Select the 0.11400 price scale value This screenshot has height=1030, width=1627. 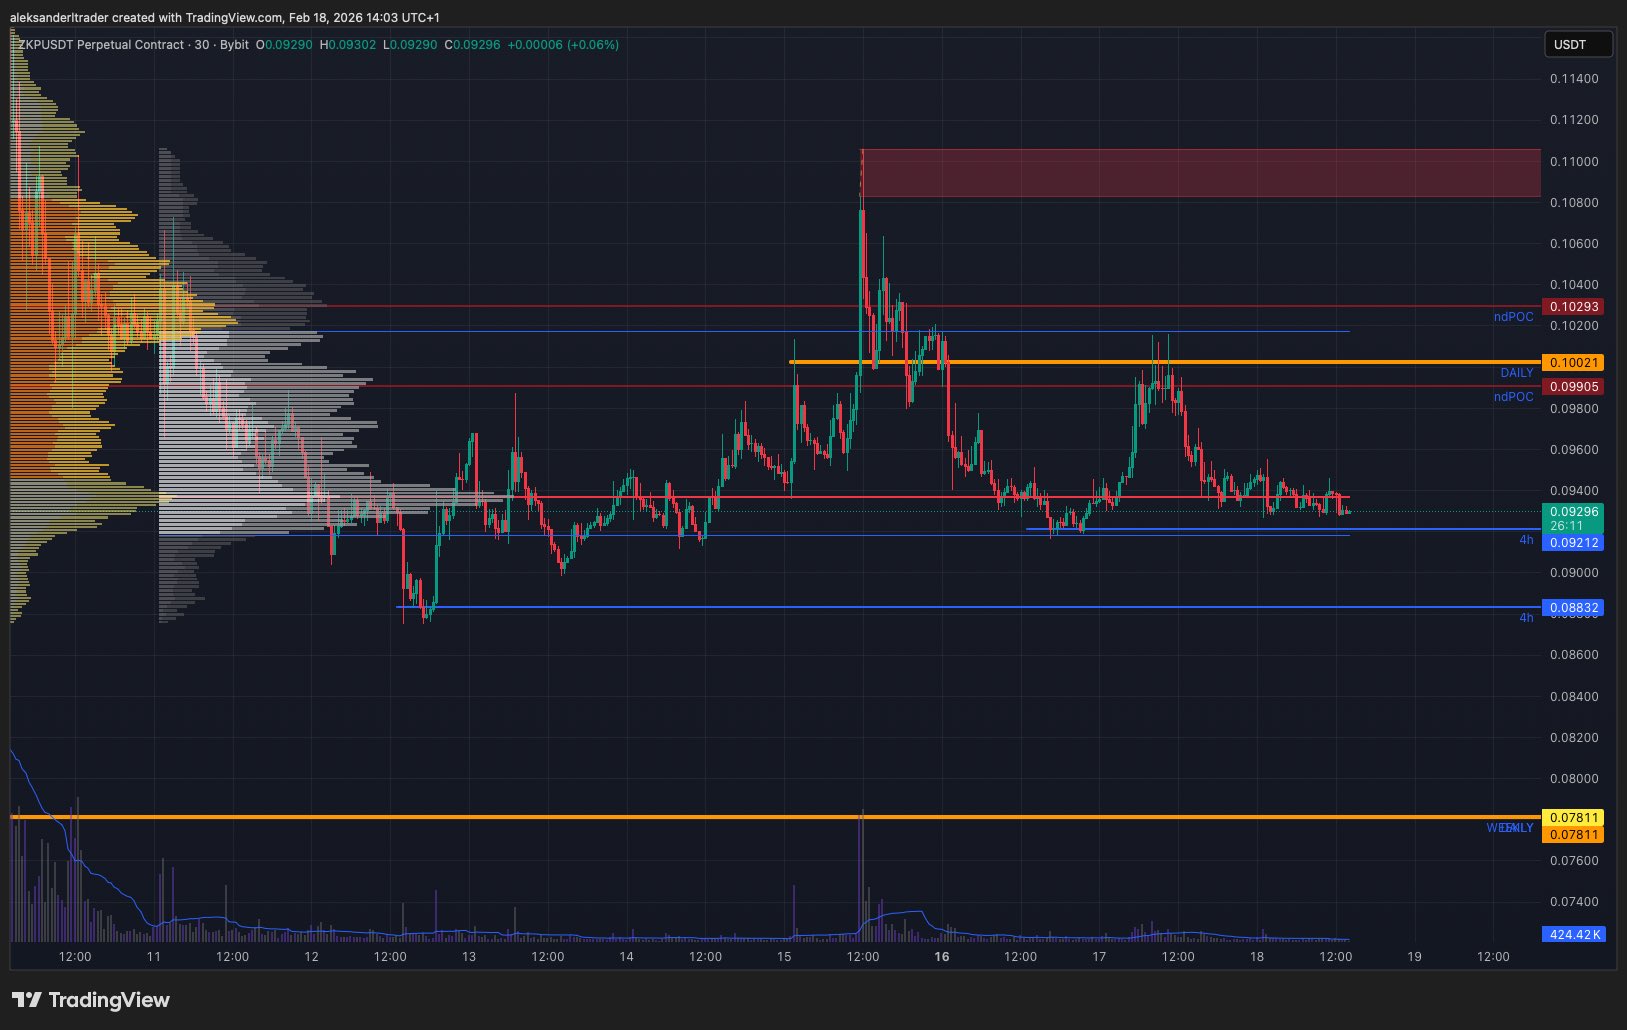[x=1573, y=79]
